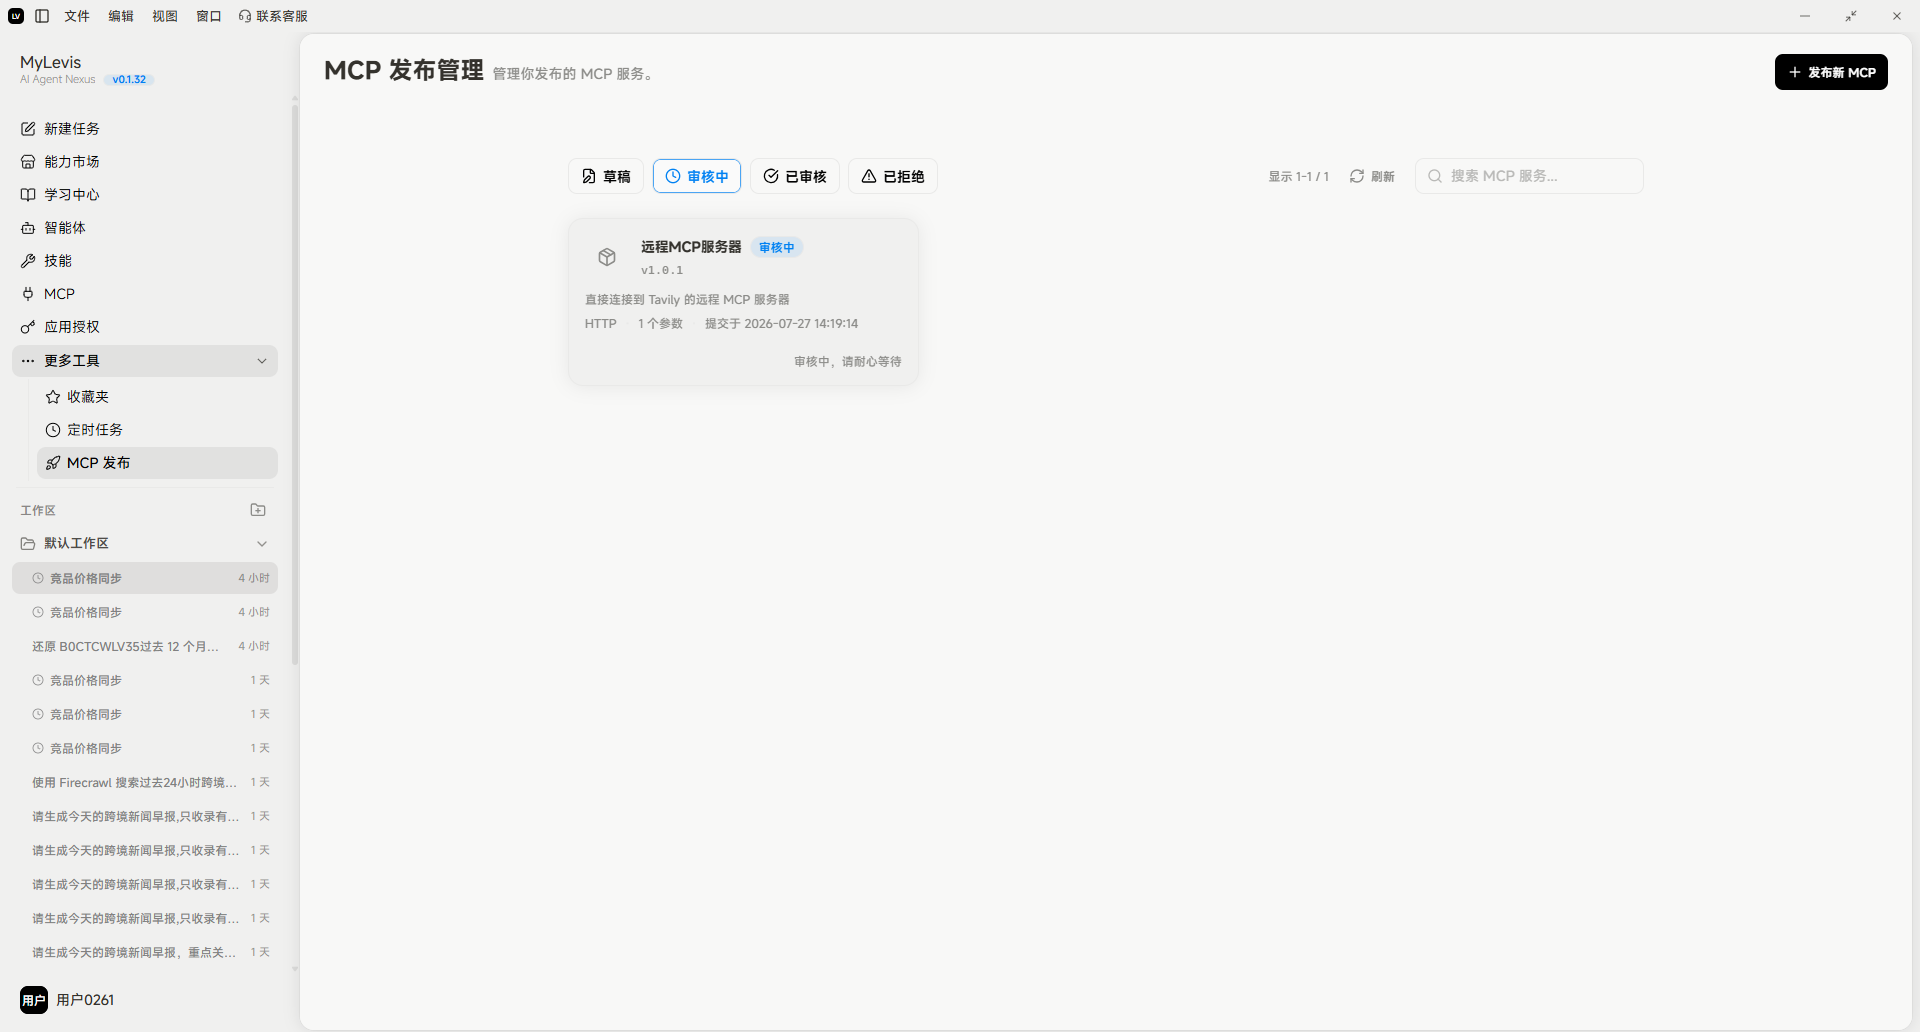Open the 编辑 menu
Screen dimensions: 1920x1032
[121, 16]
